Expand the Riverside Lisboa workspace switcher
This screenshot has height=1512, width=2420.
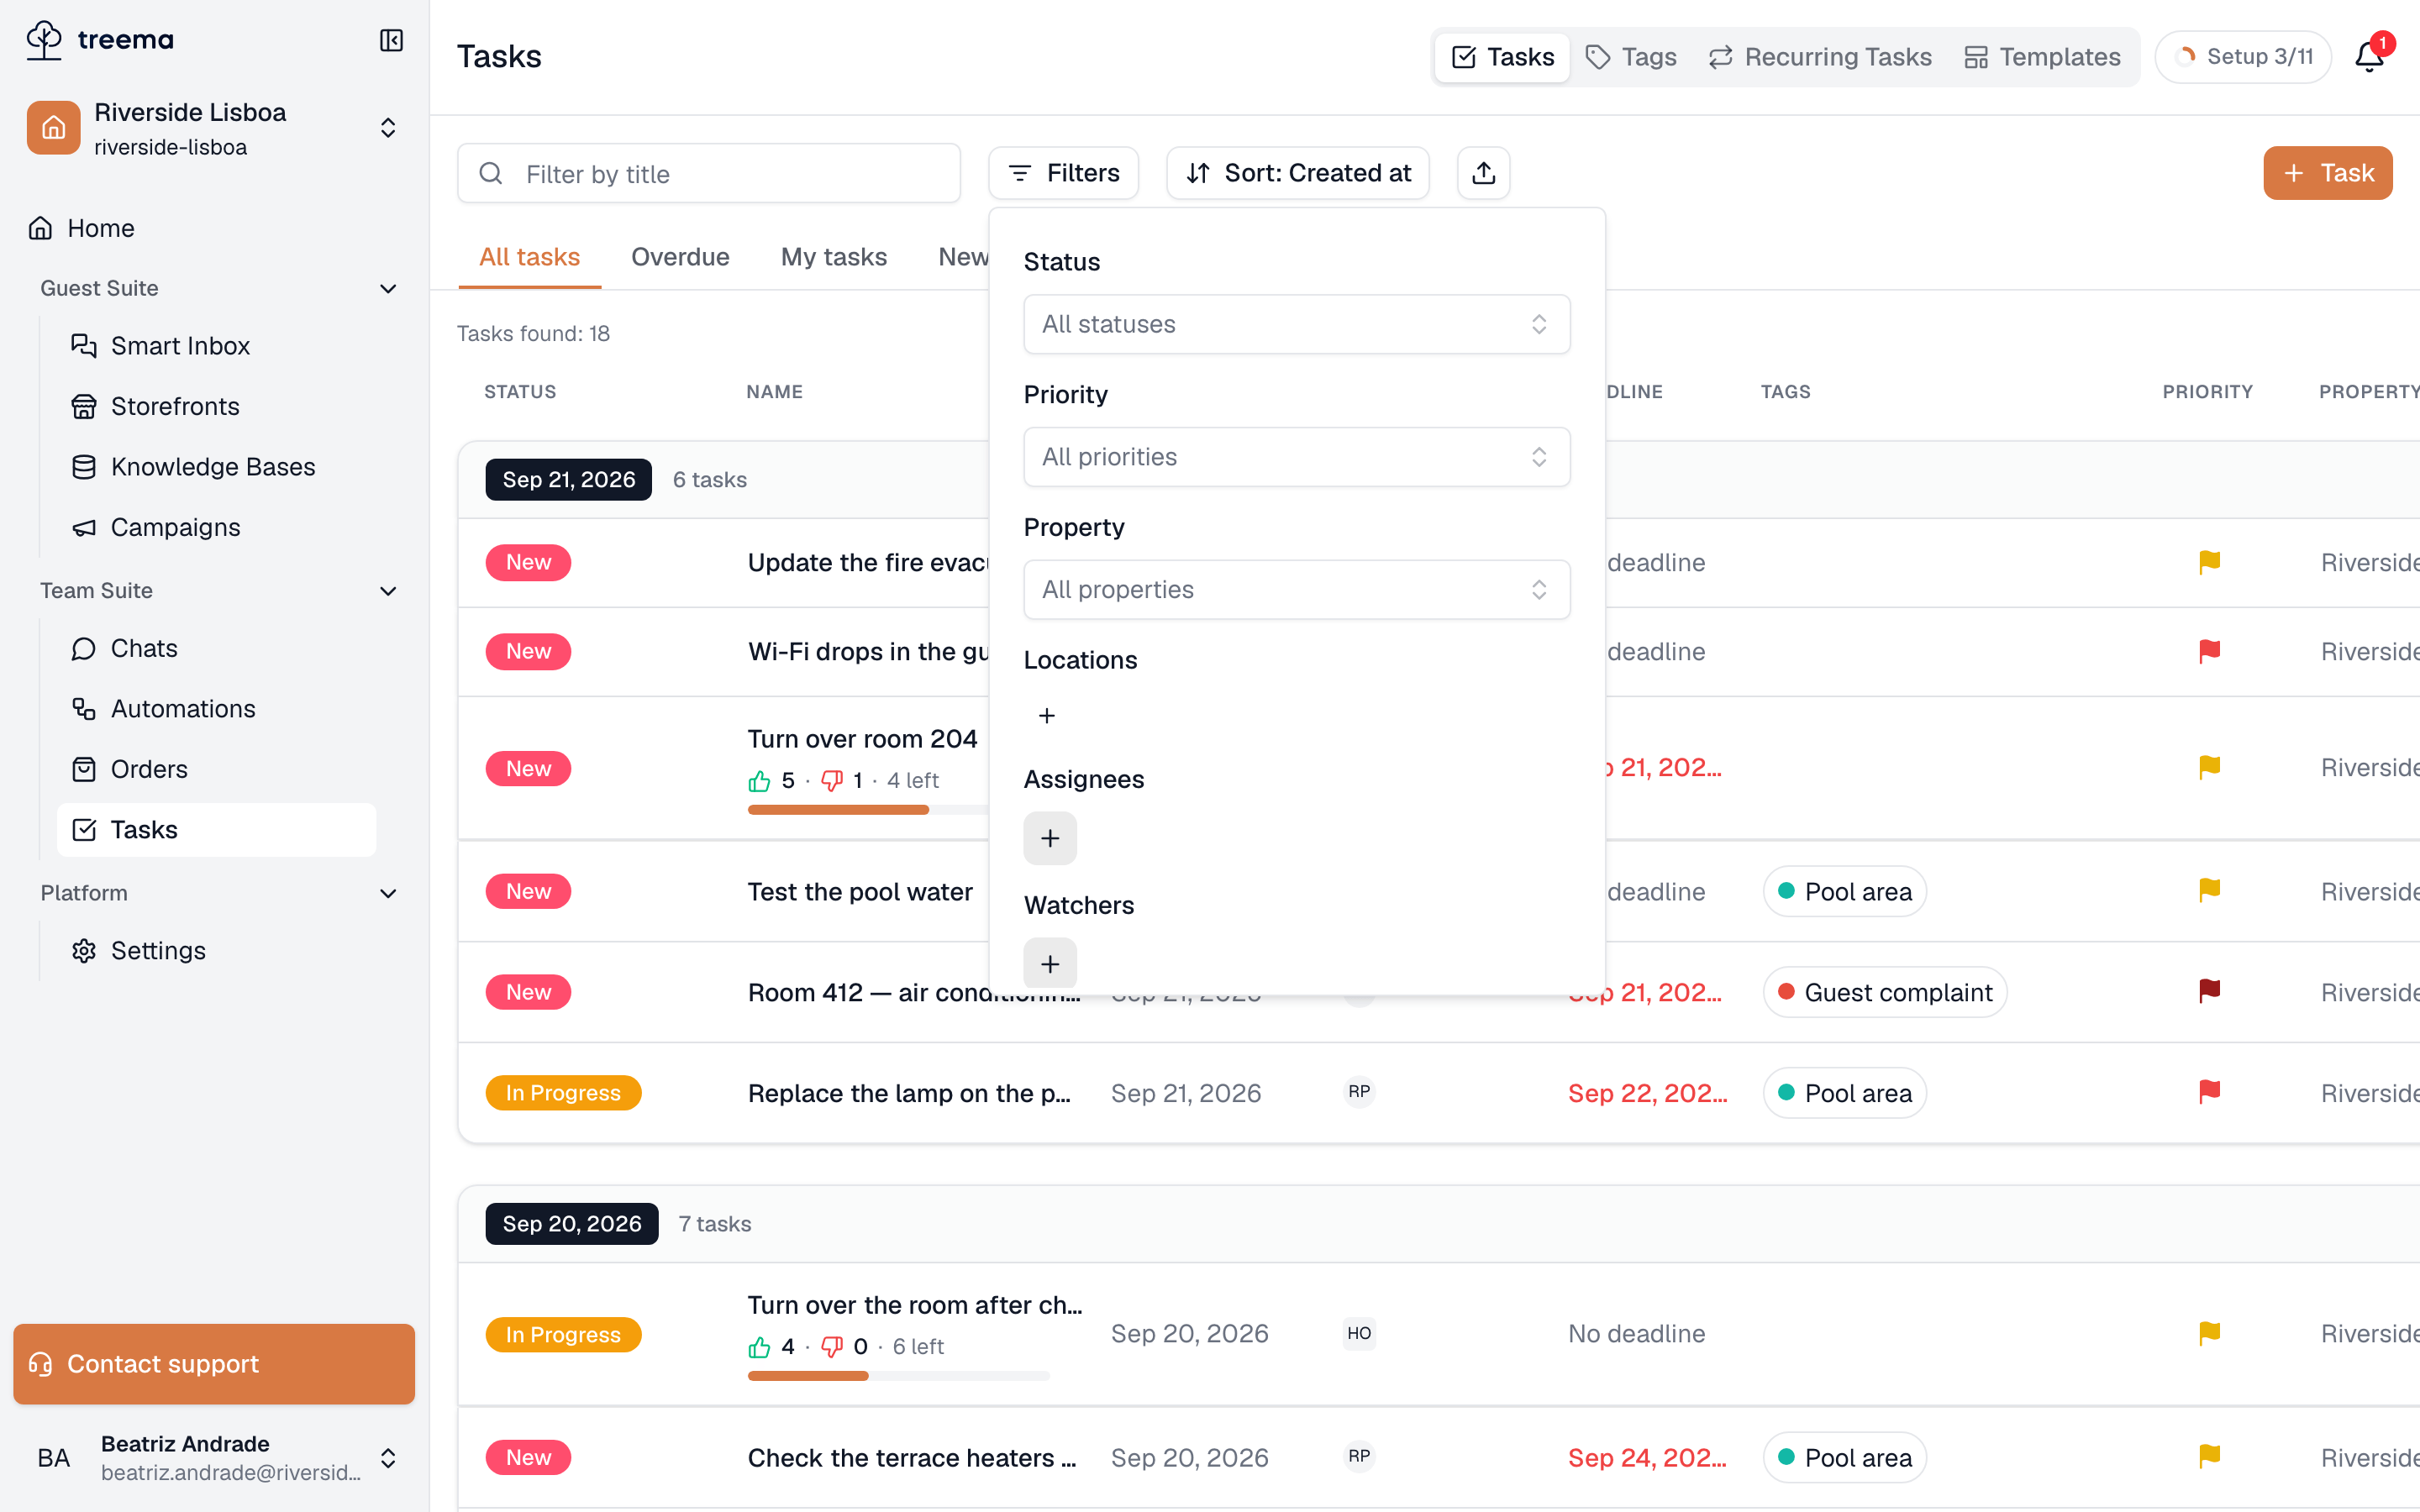(x=214, y=129)
